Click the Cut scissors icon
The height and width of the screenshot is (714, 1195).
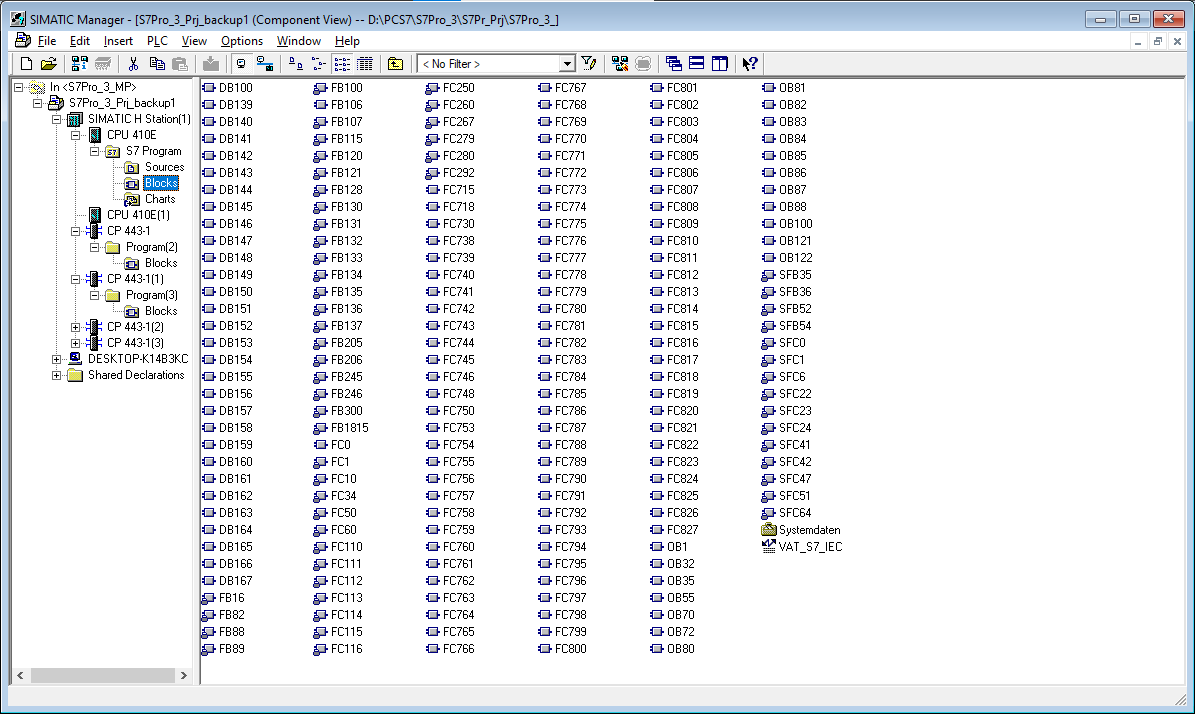[x=133, y=64]
